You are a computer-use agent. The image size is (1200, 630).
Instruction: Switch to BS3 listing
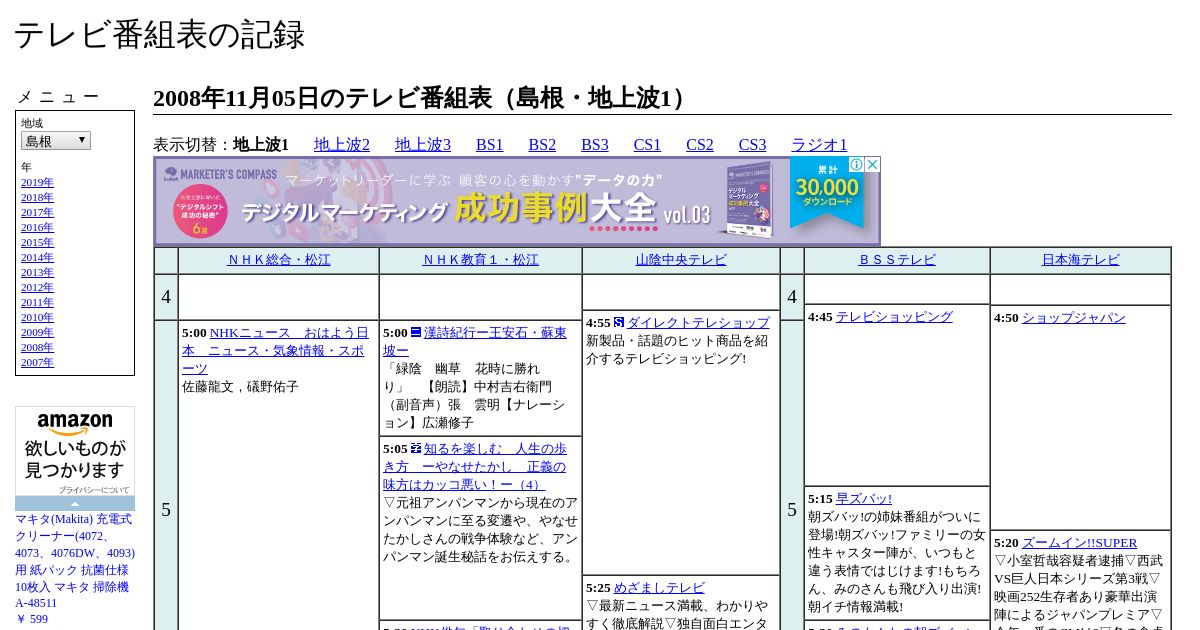[x=595, y=144]
